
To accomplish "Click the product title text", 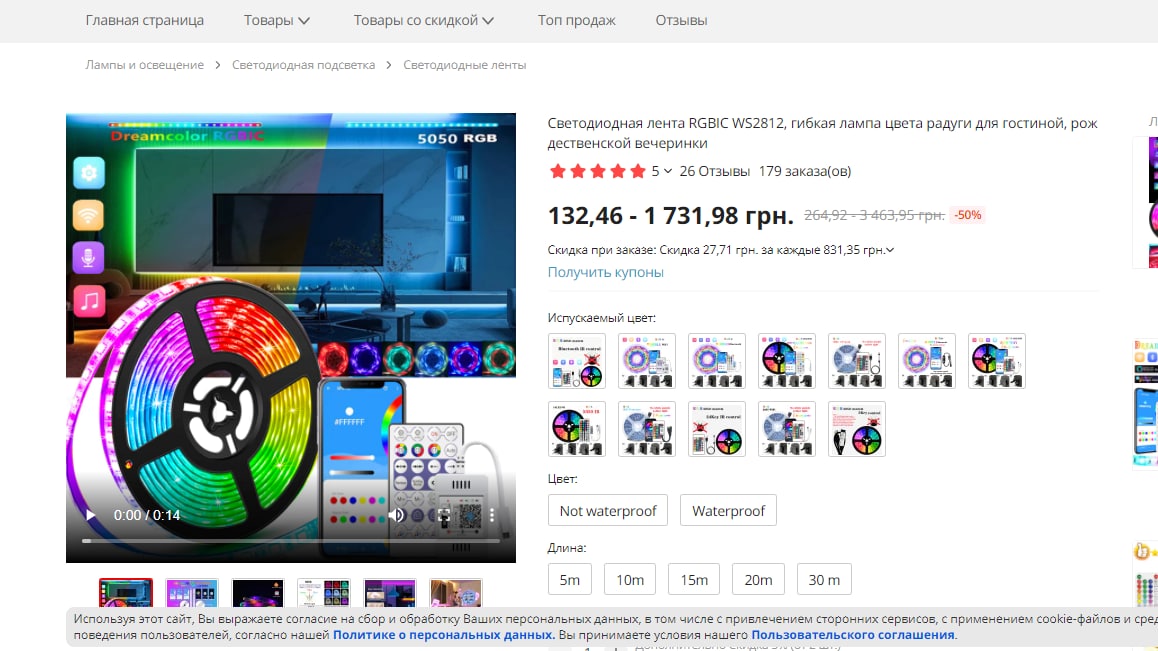I will pos(823,133).
